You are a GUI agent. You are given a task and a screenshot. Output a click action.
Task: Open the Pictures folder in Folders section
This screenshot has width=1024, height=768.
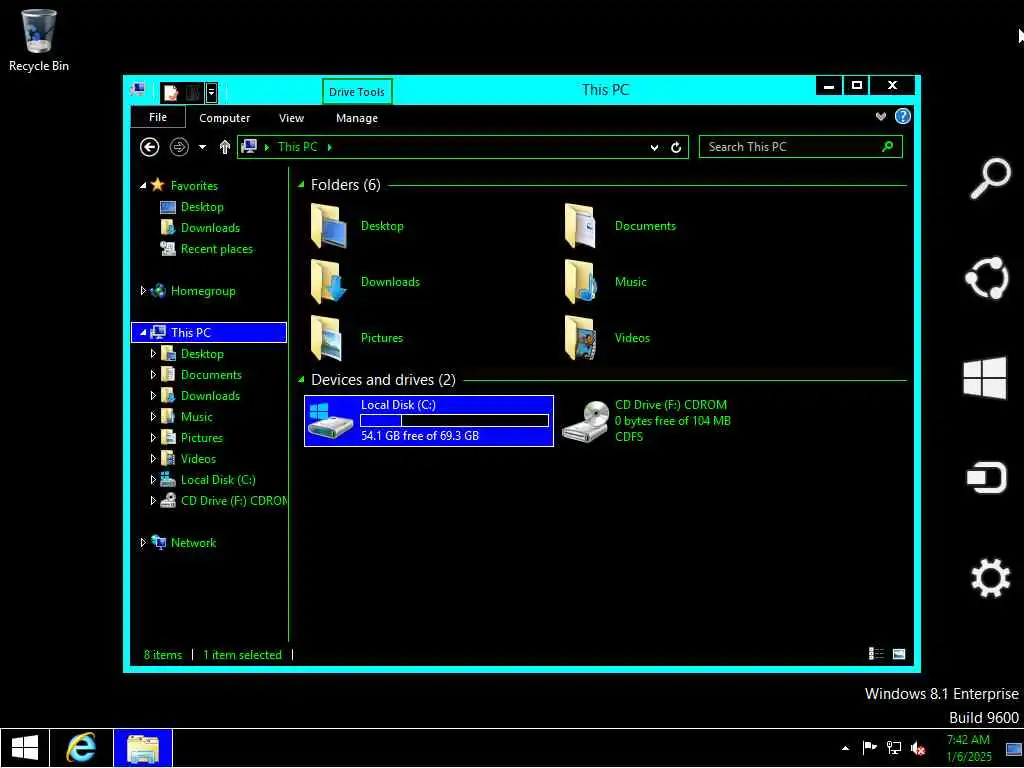coord(357,338)
